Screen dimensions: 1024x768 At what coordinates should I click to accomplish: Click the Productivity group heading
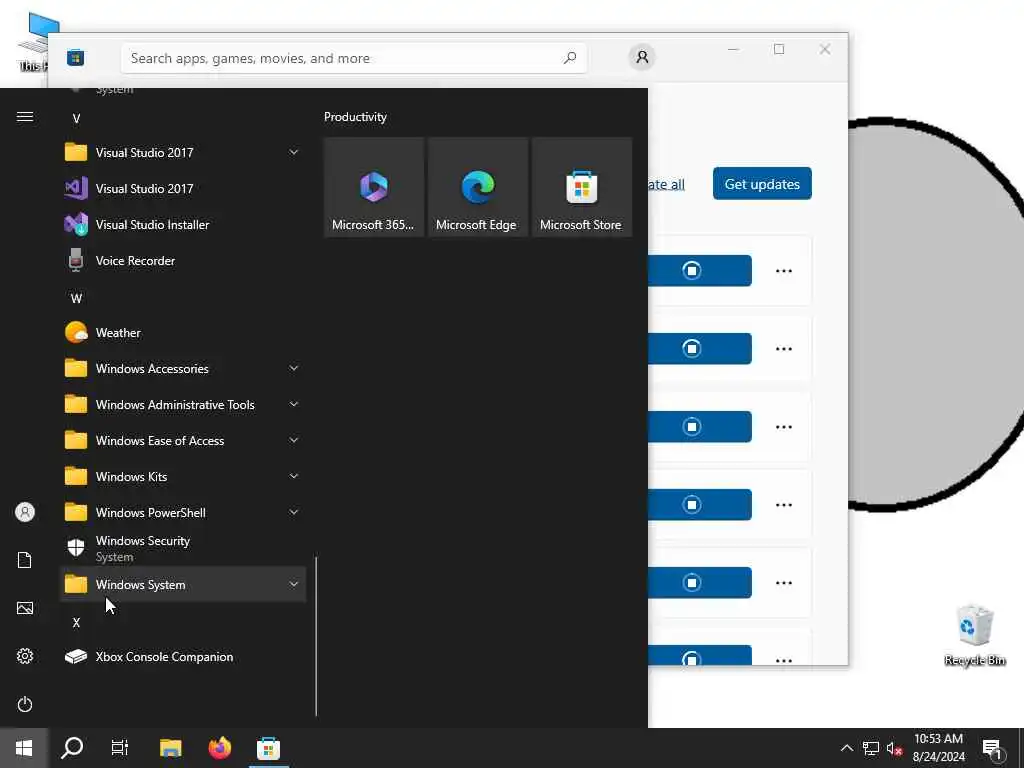[355, 117]
